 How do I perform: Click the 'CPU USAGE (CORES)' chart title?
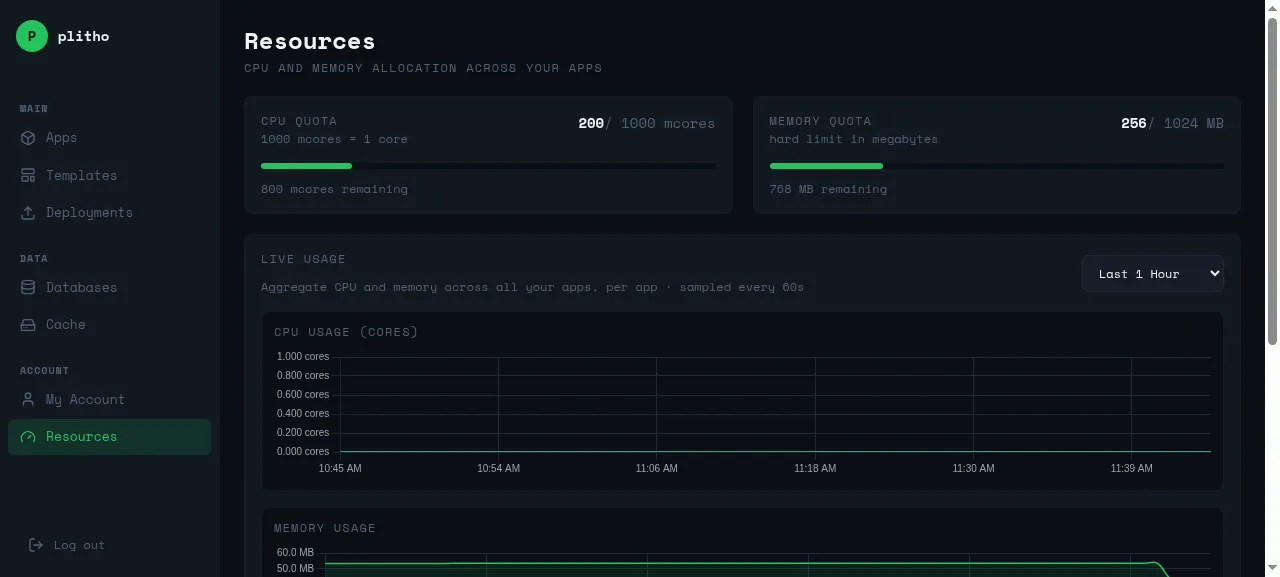coord(346,332)
